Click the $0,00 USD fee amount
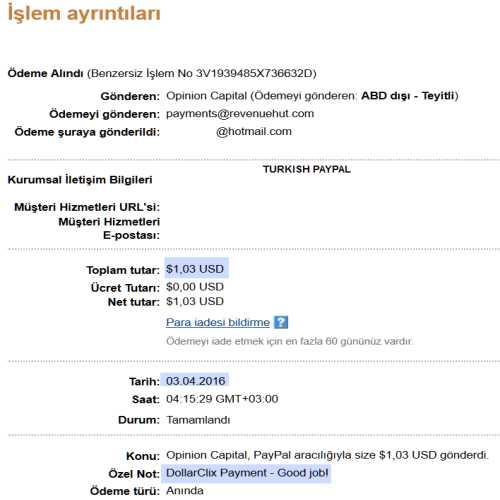The image size is (500, 500). tap(195, 287)
